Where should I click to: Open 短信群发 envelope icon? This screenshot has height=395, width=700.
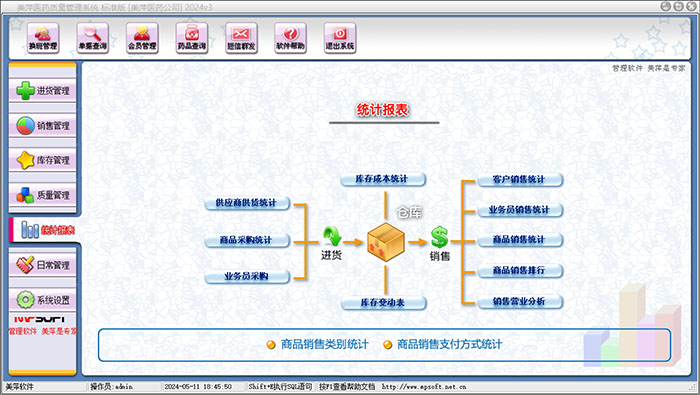coord(241,38)
